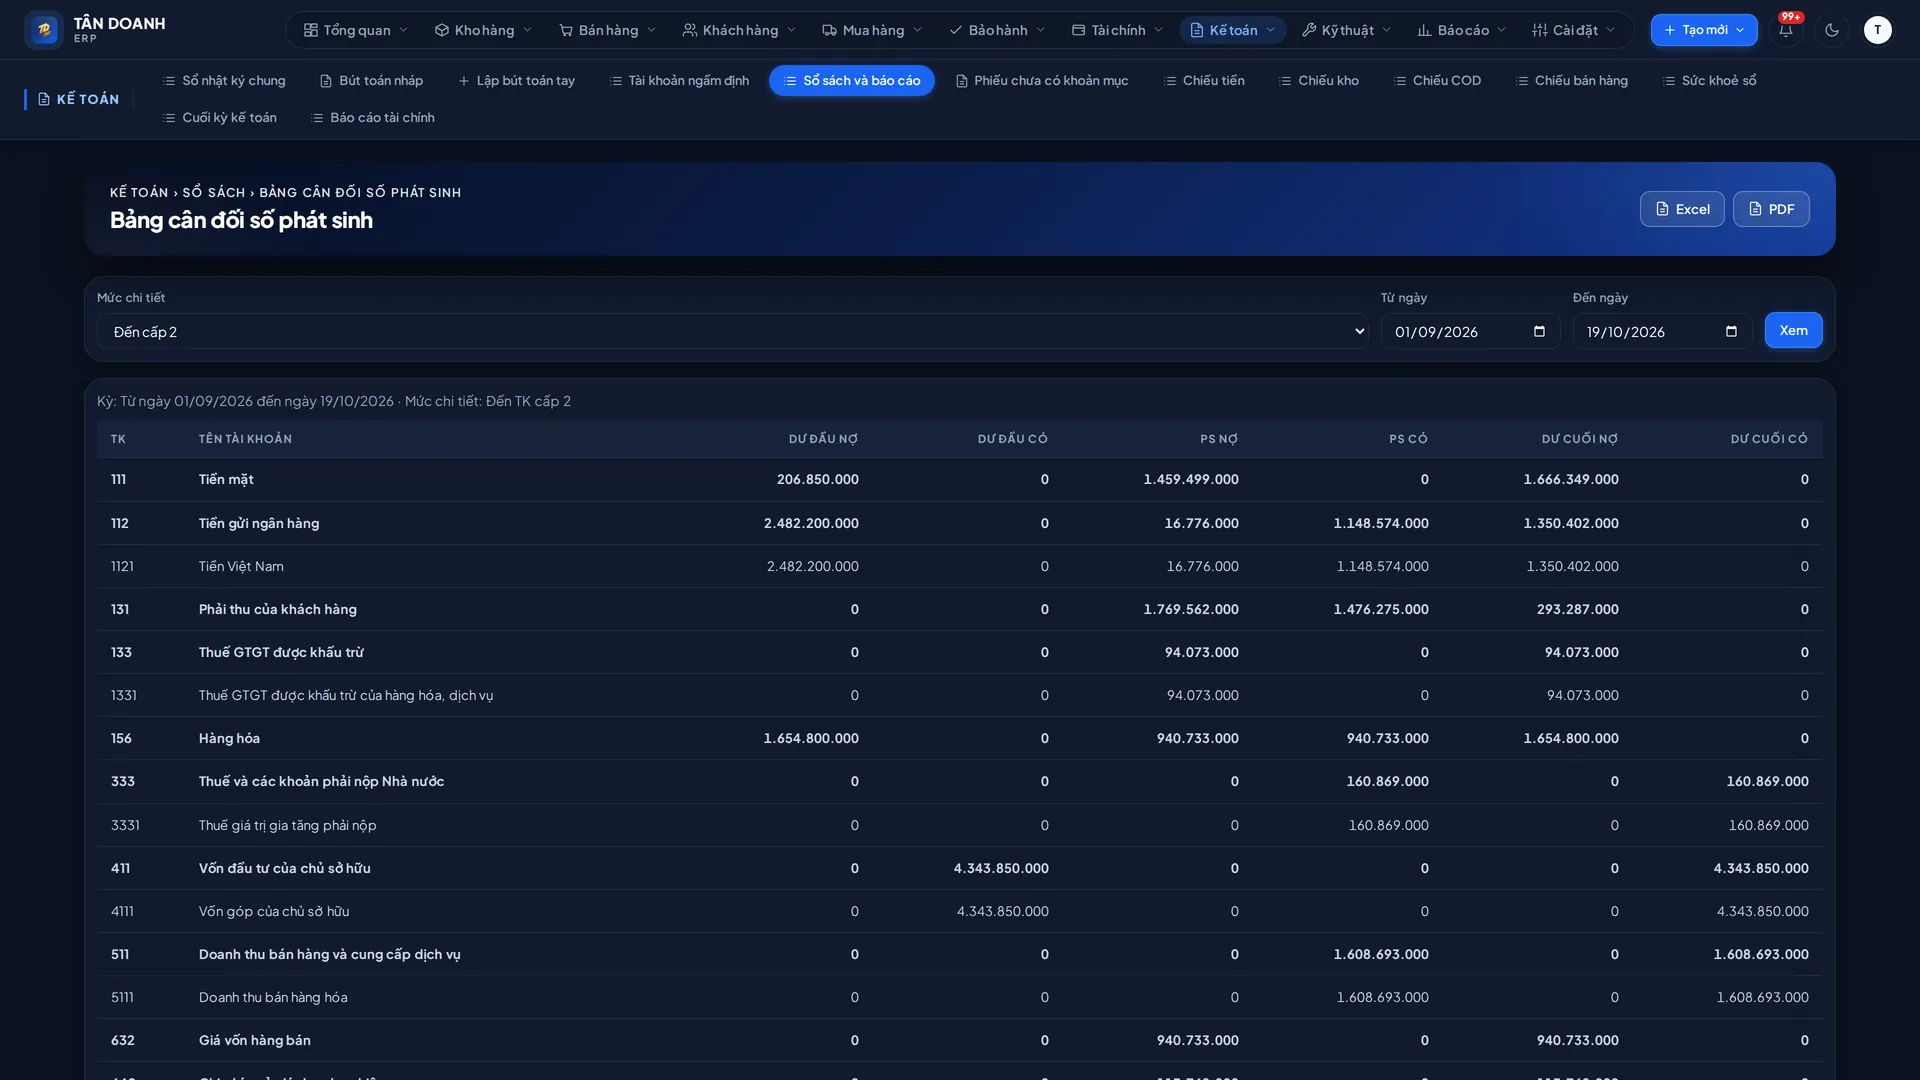Click the Giá vốn hàng bán row
The height and width of the screenshot is (1080, 1920).
click(x=960, y=1041)
